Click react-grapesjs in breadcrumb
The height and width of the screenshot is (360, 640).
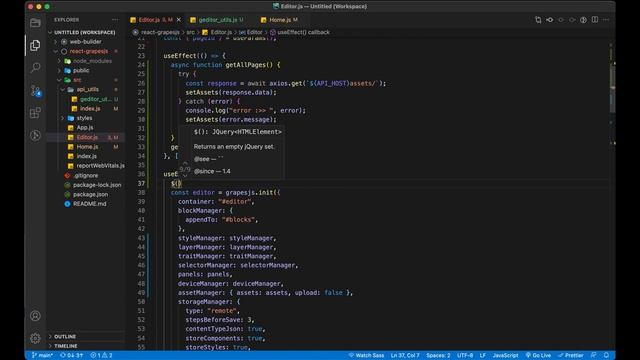(x=160, y=32)
